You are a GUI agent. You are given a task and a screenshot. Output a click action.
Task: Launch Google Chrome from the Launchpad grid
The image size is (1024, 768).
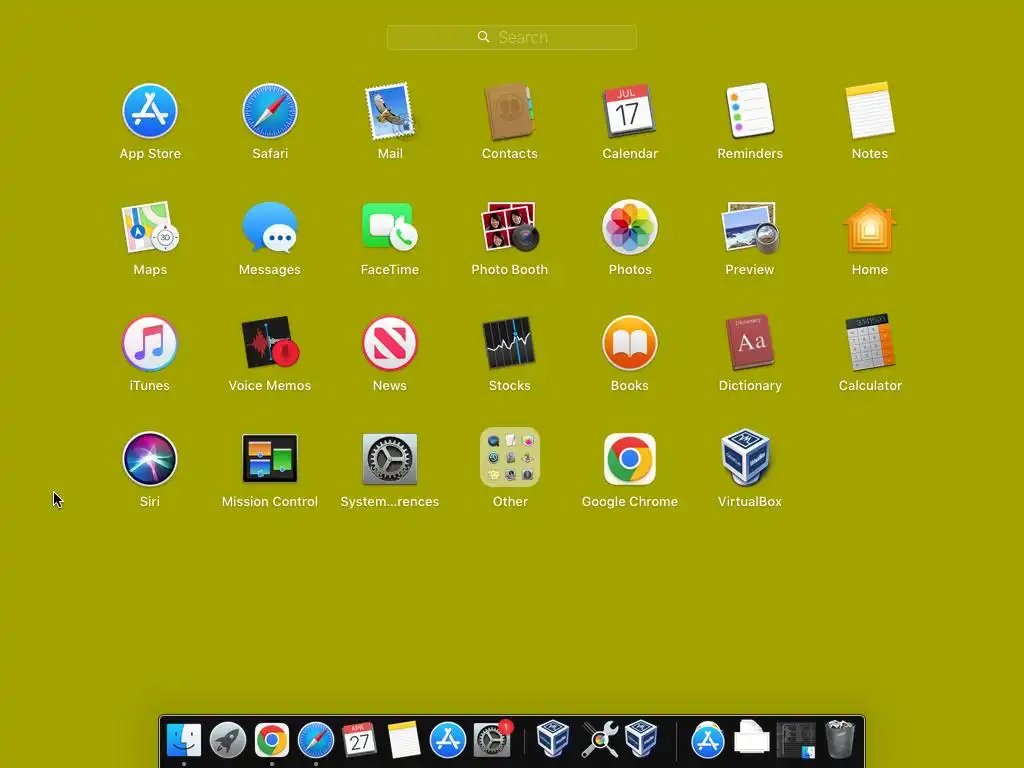[630, 459]
